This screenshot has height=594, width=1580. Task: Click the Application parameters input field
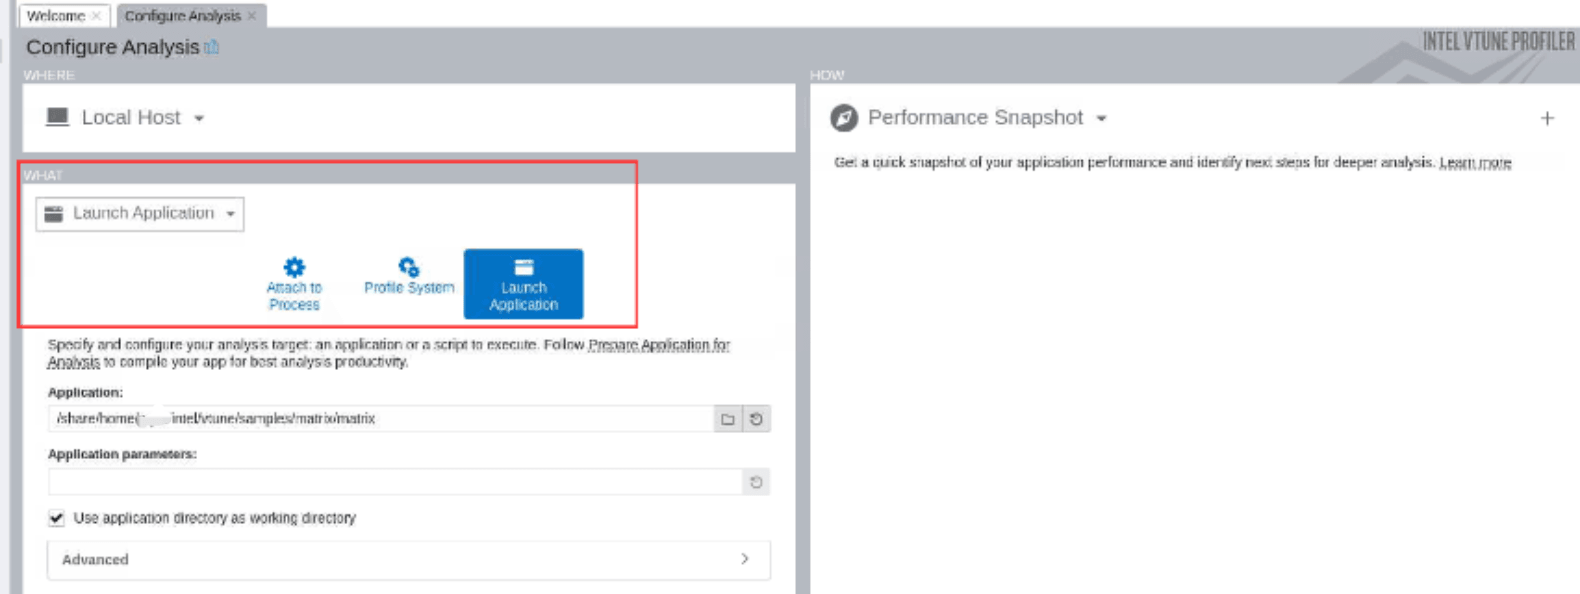(395, 482)
